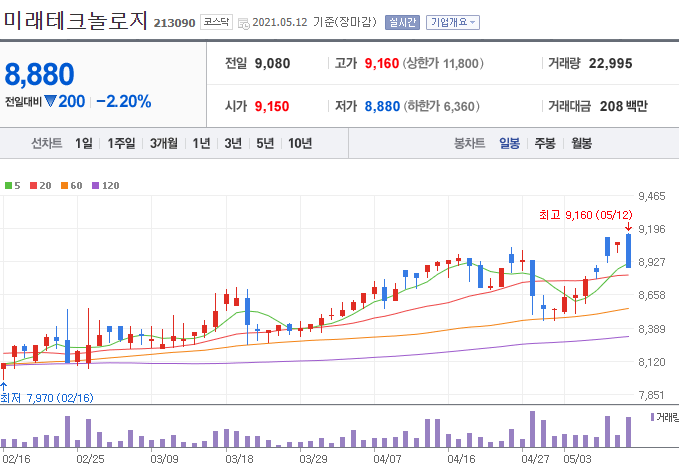The width and height of the screenshot is (679, 472).
Task: Click the 8,389 price axis label
Action: (652, 329)
